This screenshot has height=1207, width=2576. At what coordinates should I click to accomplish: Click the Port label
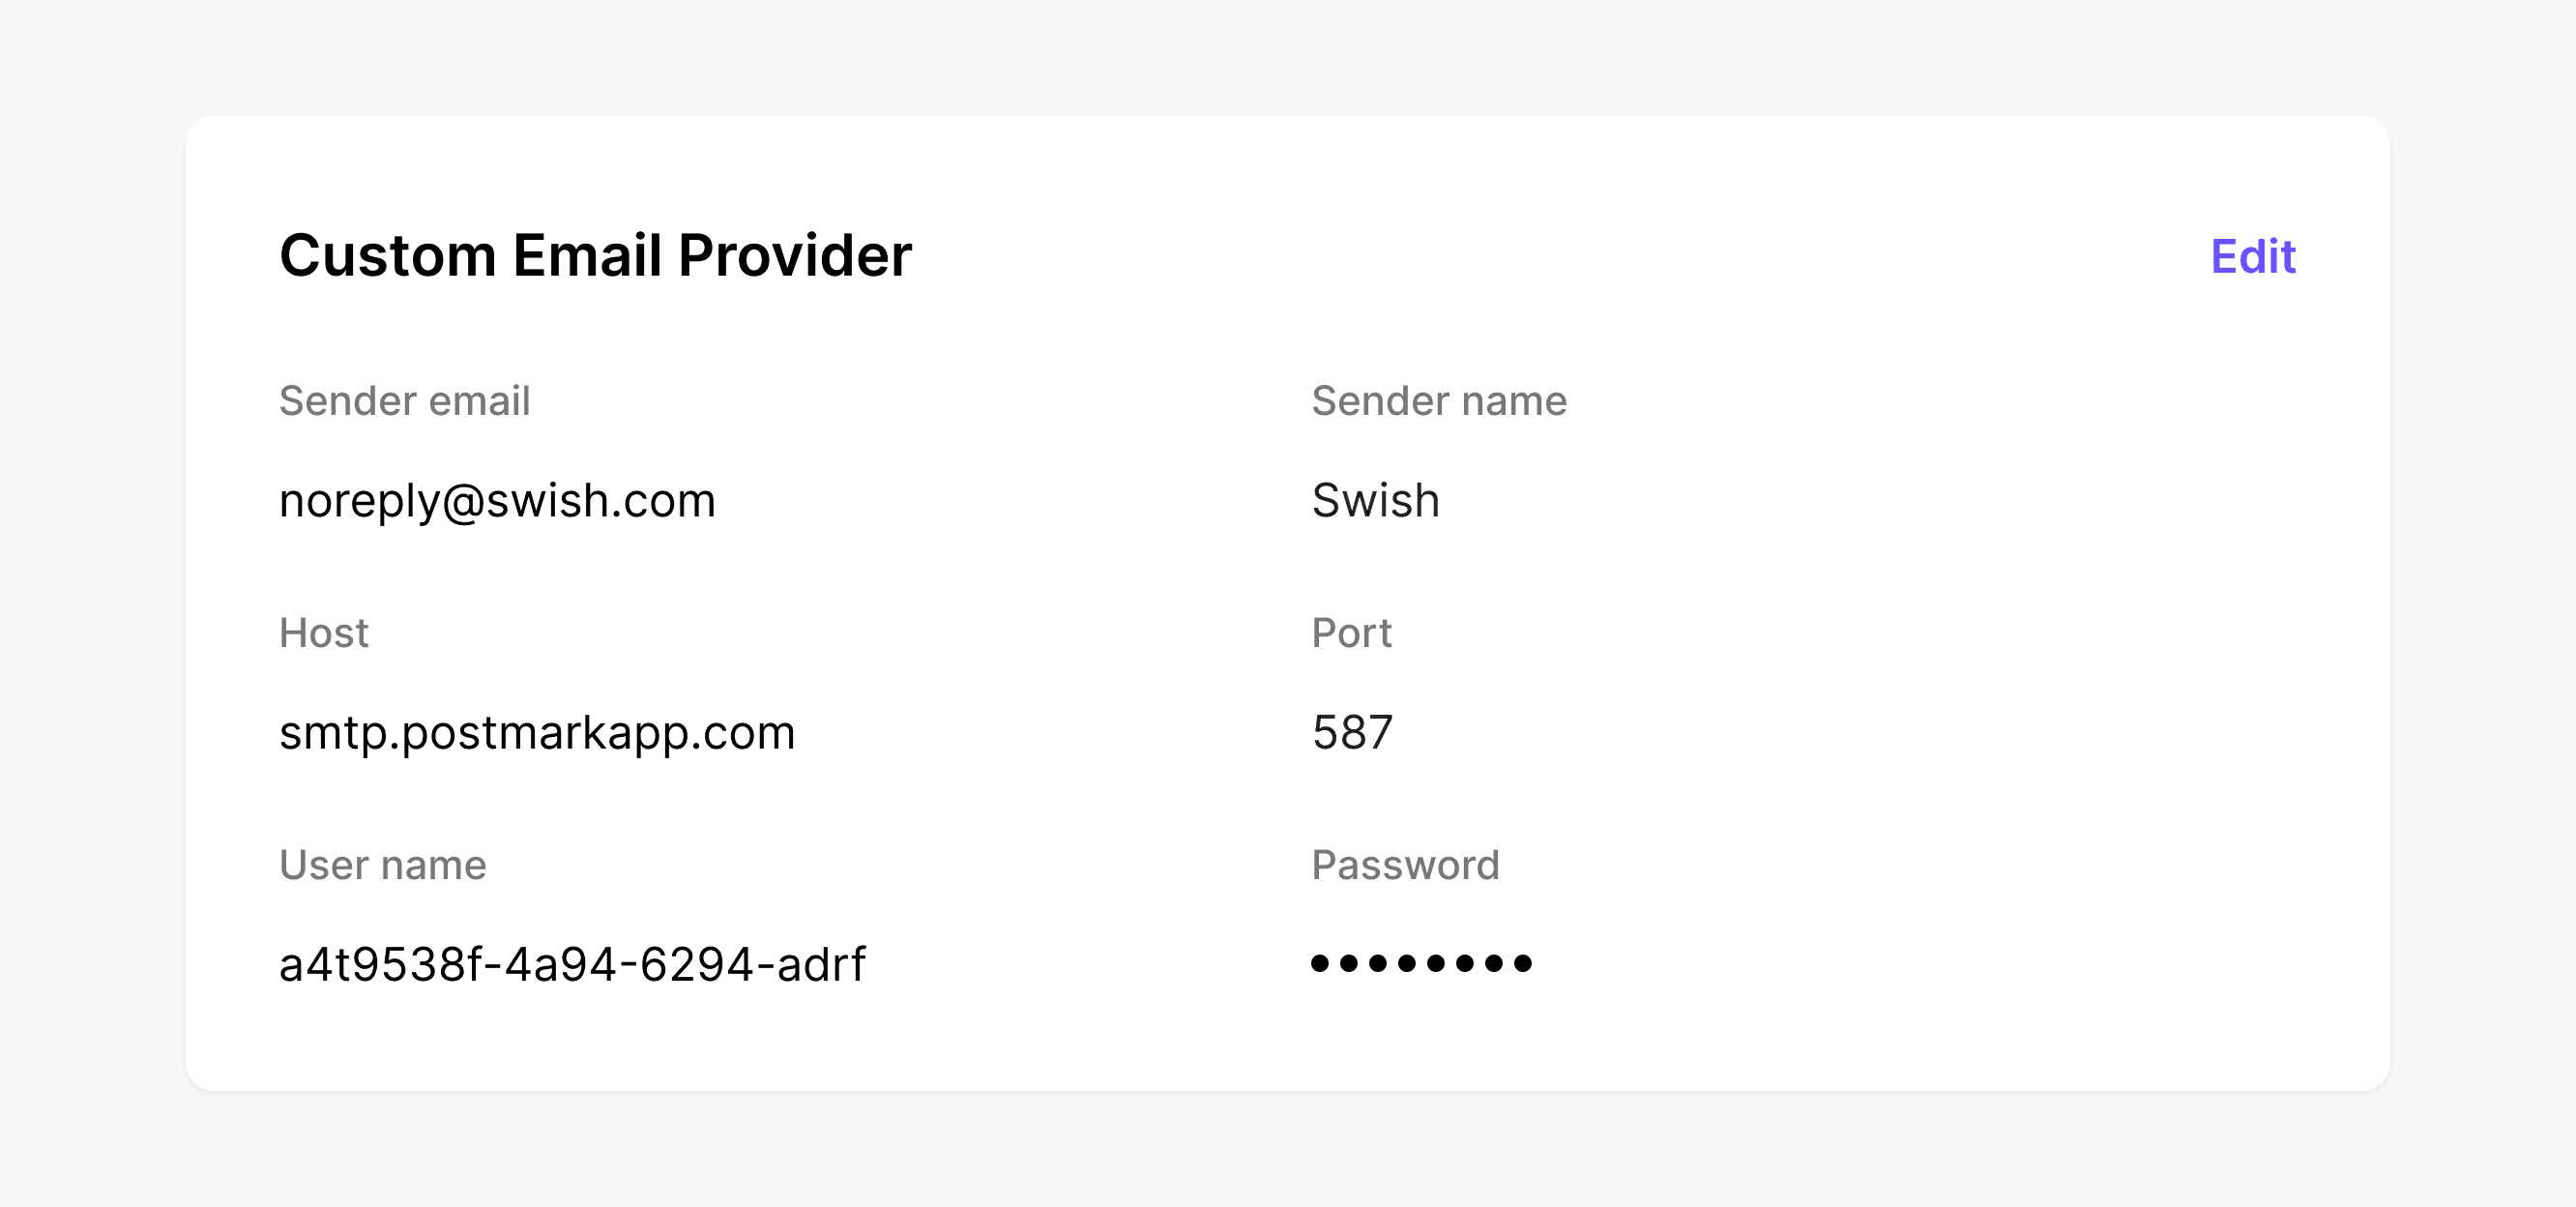pos(1351,633)
